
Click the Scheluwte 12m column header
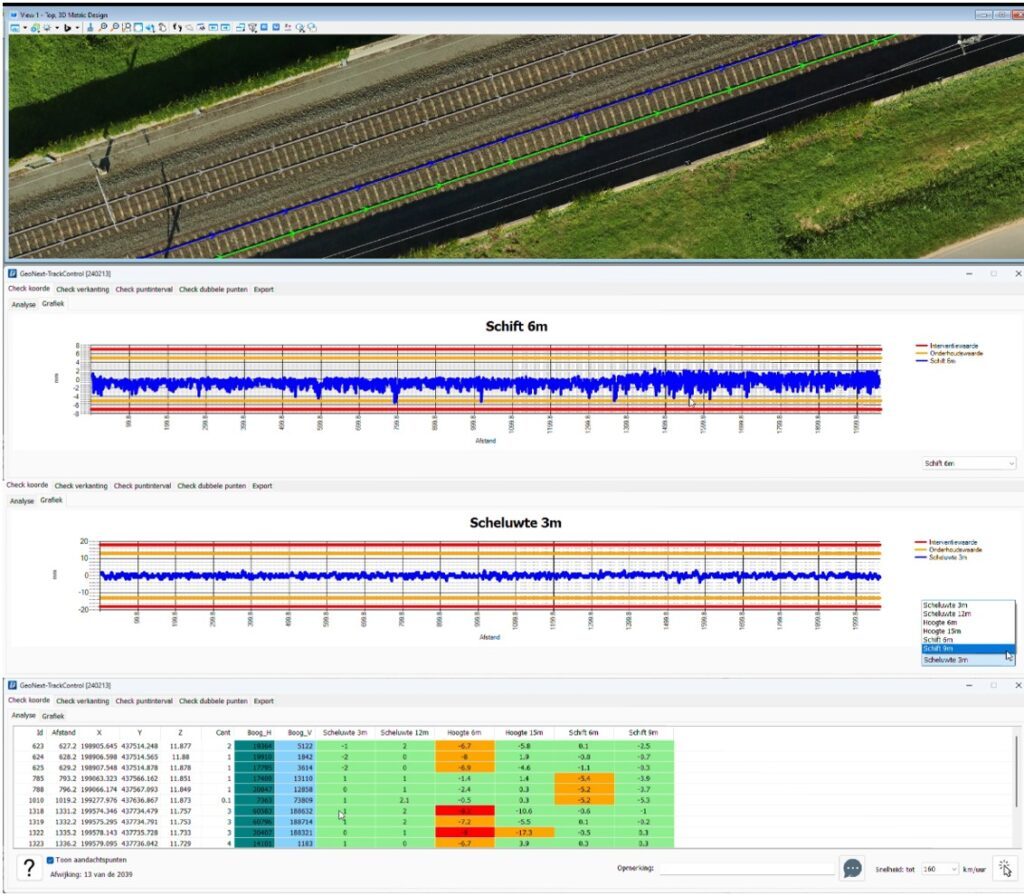pos(404,733)
